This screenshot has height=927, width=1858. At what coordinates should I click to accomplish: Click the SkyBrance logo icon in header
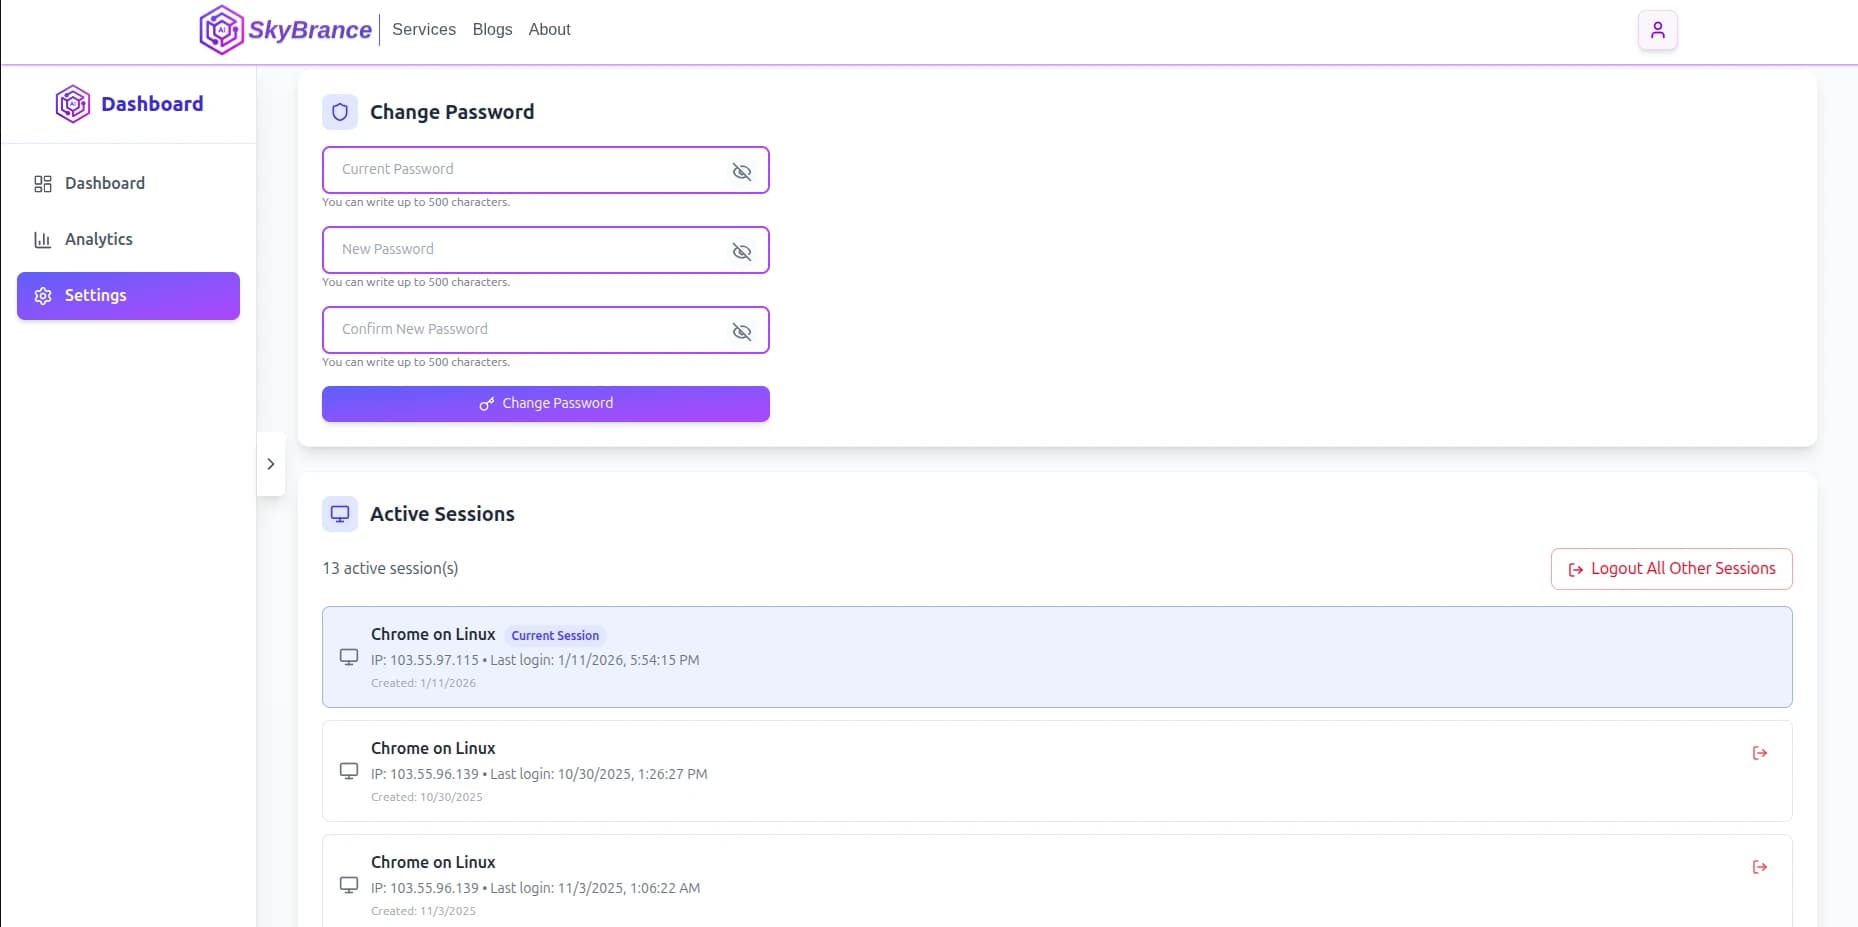coord(221,30)
